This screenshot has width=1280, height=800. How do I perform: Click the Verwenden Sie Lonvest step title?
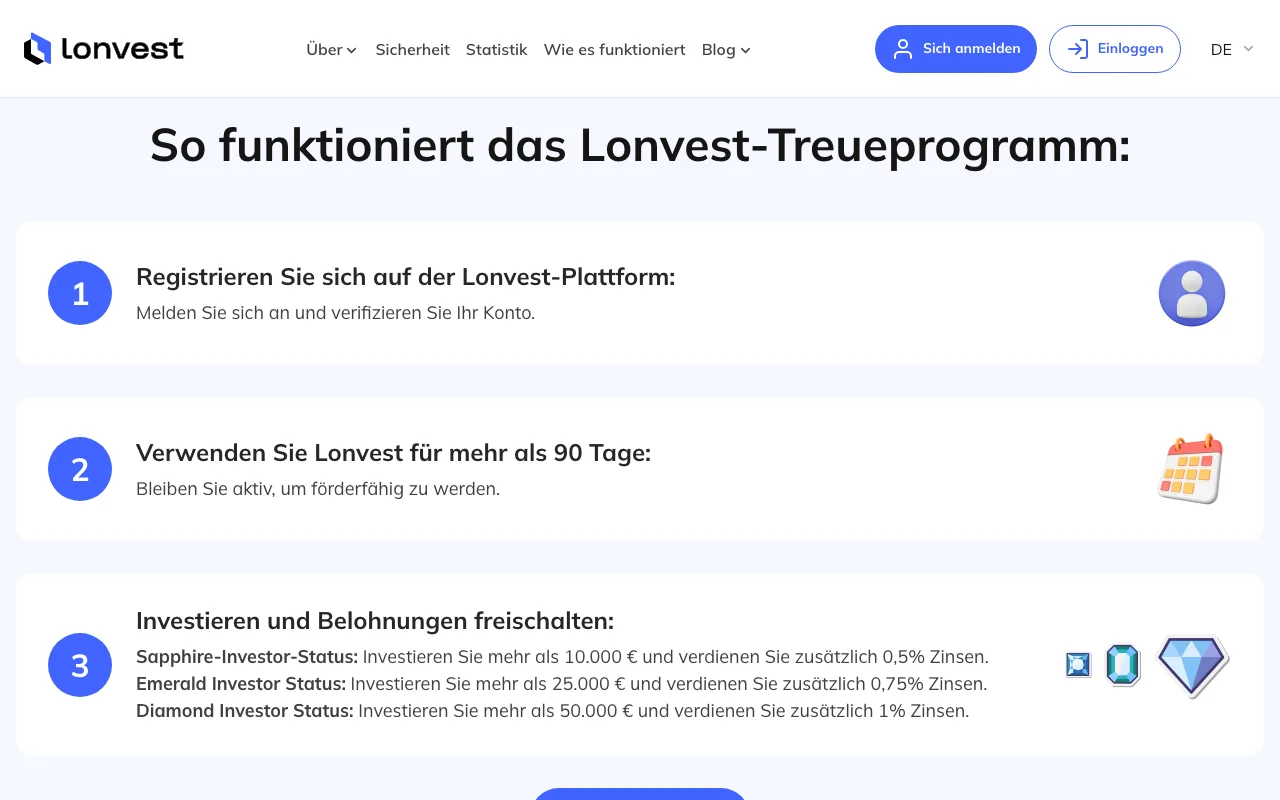(394, 453)
